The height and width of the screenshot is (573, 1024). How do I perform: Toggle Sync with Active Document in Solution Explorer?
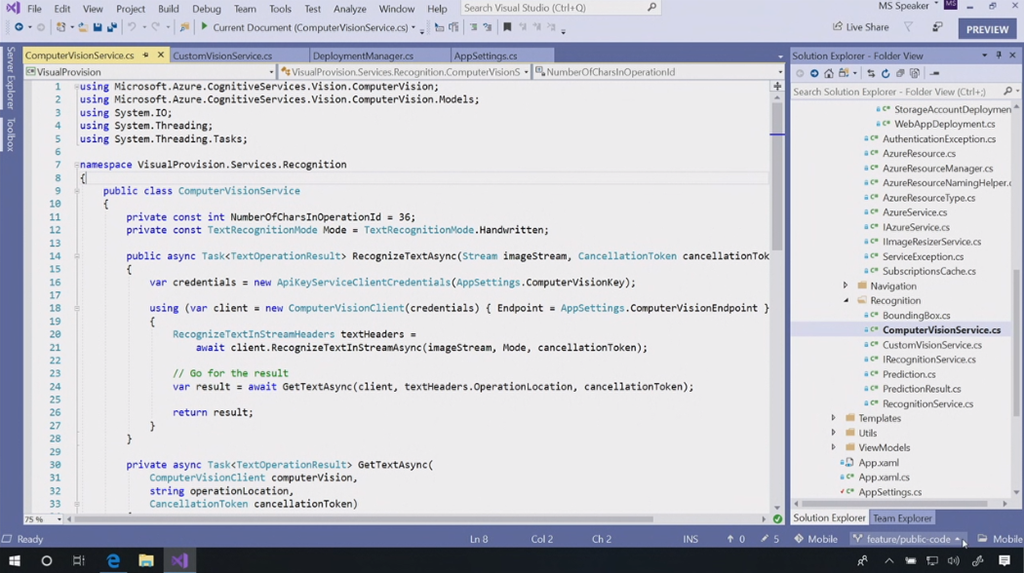click(871, 73)
